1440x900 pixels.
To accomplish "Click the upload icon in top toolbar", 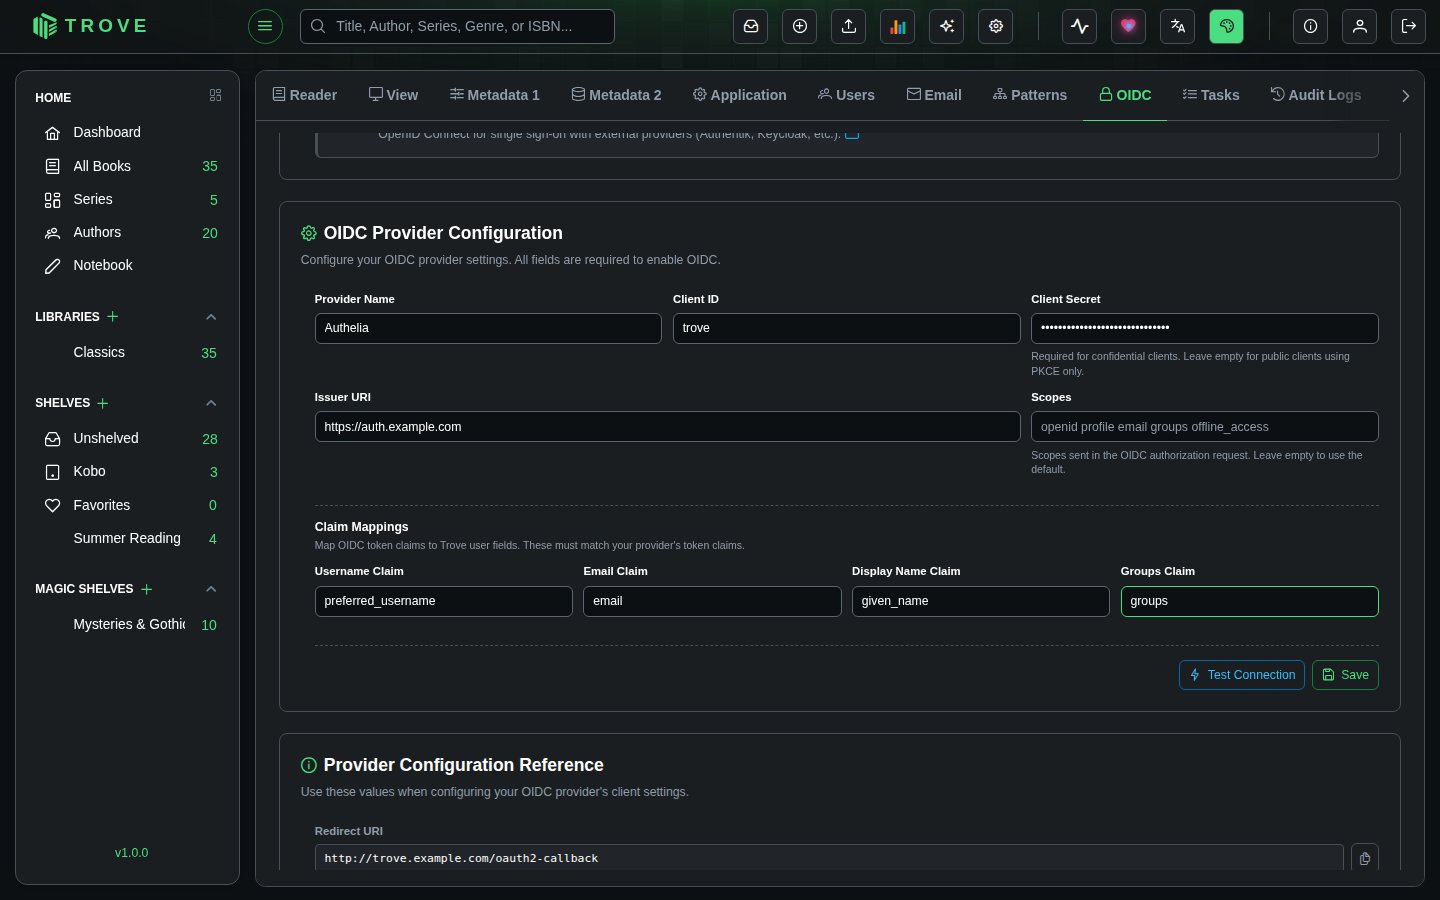I will click(x=849, y=26).
